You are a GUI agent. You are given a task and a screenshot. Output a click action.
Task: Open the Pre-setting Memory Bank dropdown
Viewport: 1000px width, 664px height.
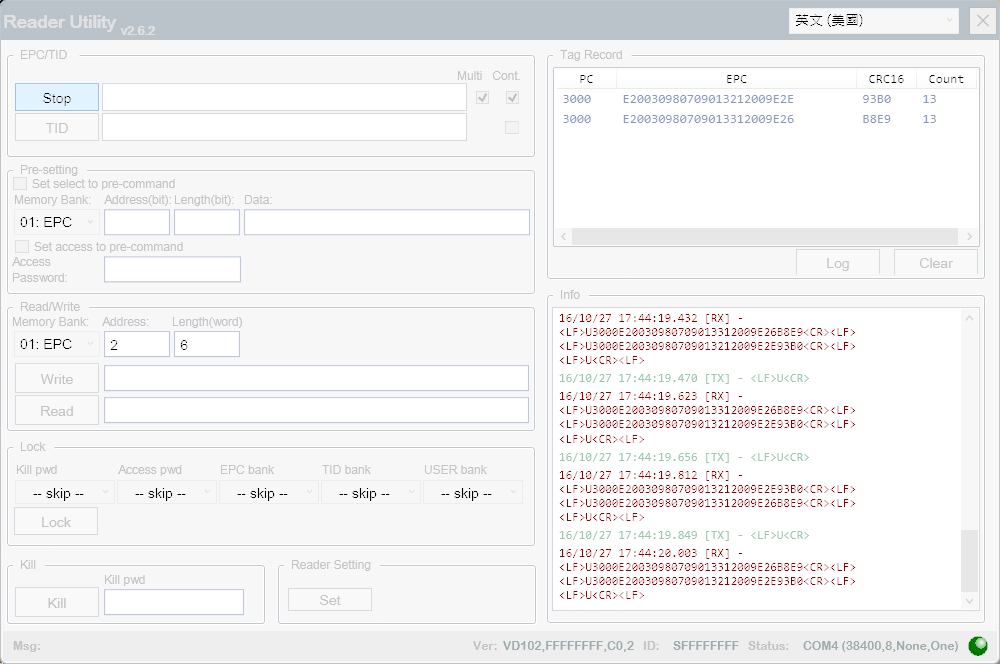(56, 222)
